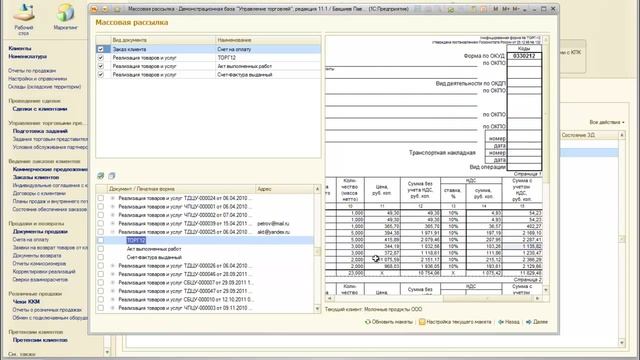Select the akt@yandex.ru address cell
The width and height of the screenshot is (640, 360).
pos(285,232)
